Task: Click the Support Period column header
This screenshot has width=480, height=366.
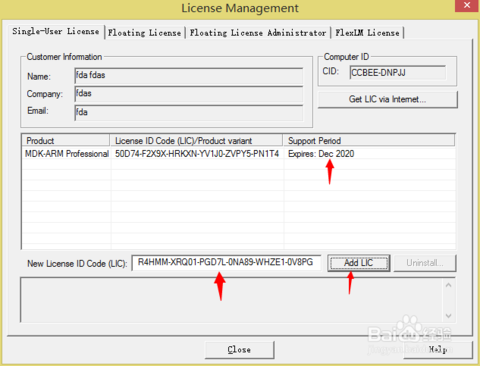Action: [369, 140]
